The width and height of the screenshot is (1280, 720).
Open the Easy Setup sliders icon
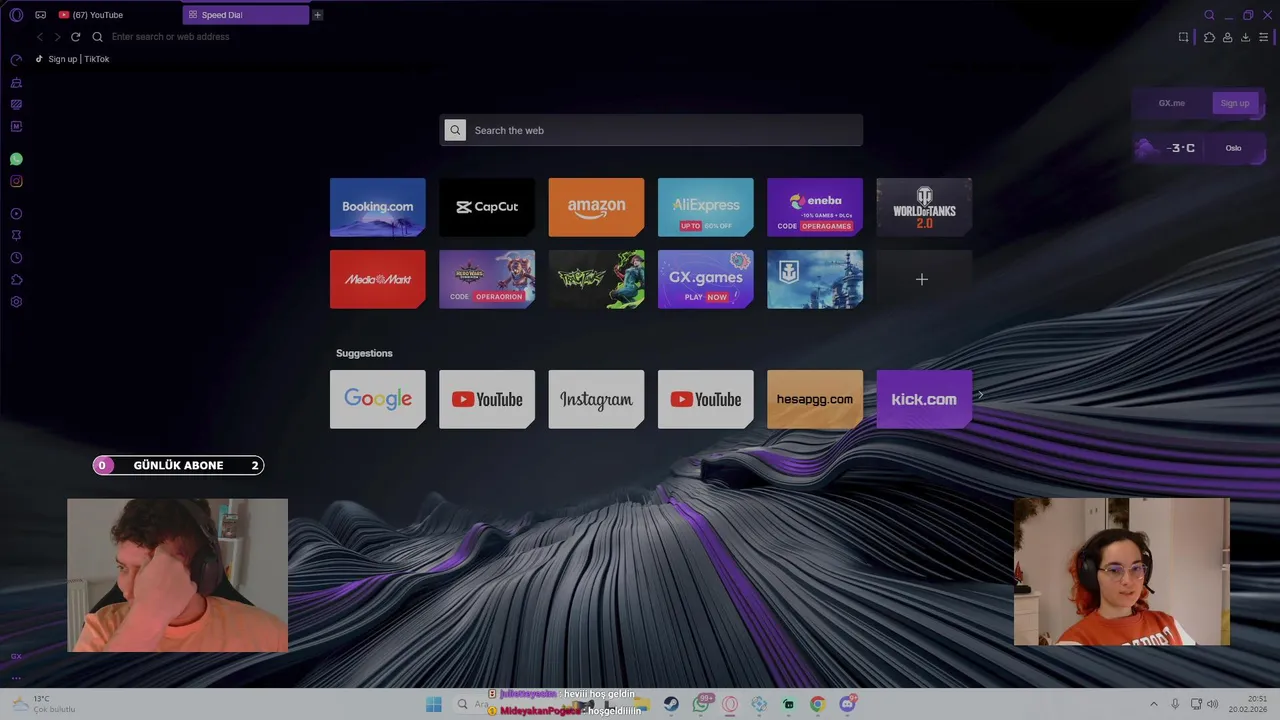(x=1263, y=37)
